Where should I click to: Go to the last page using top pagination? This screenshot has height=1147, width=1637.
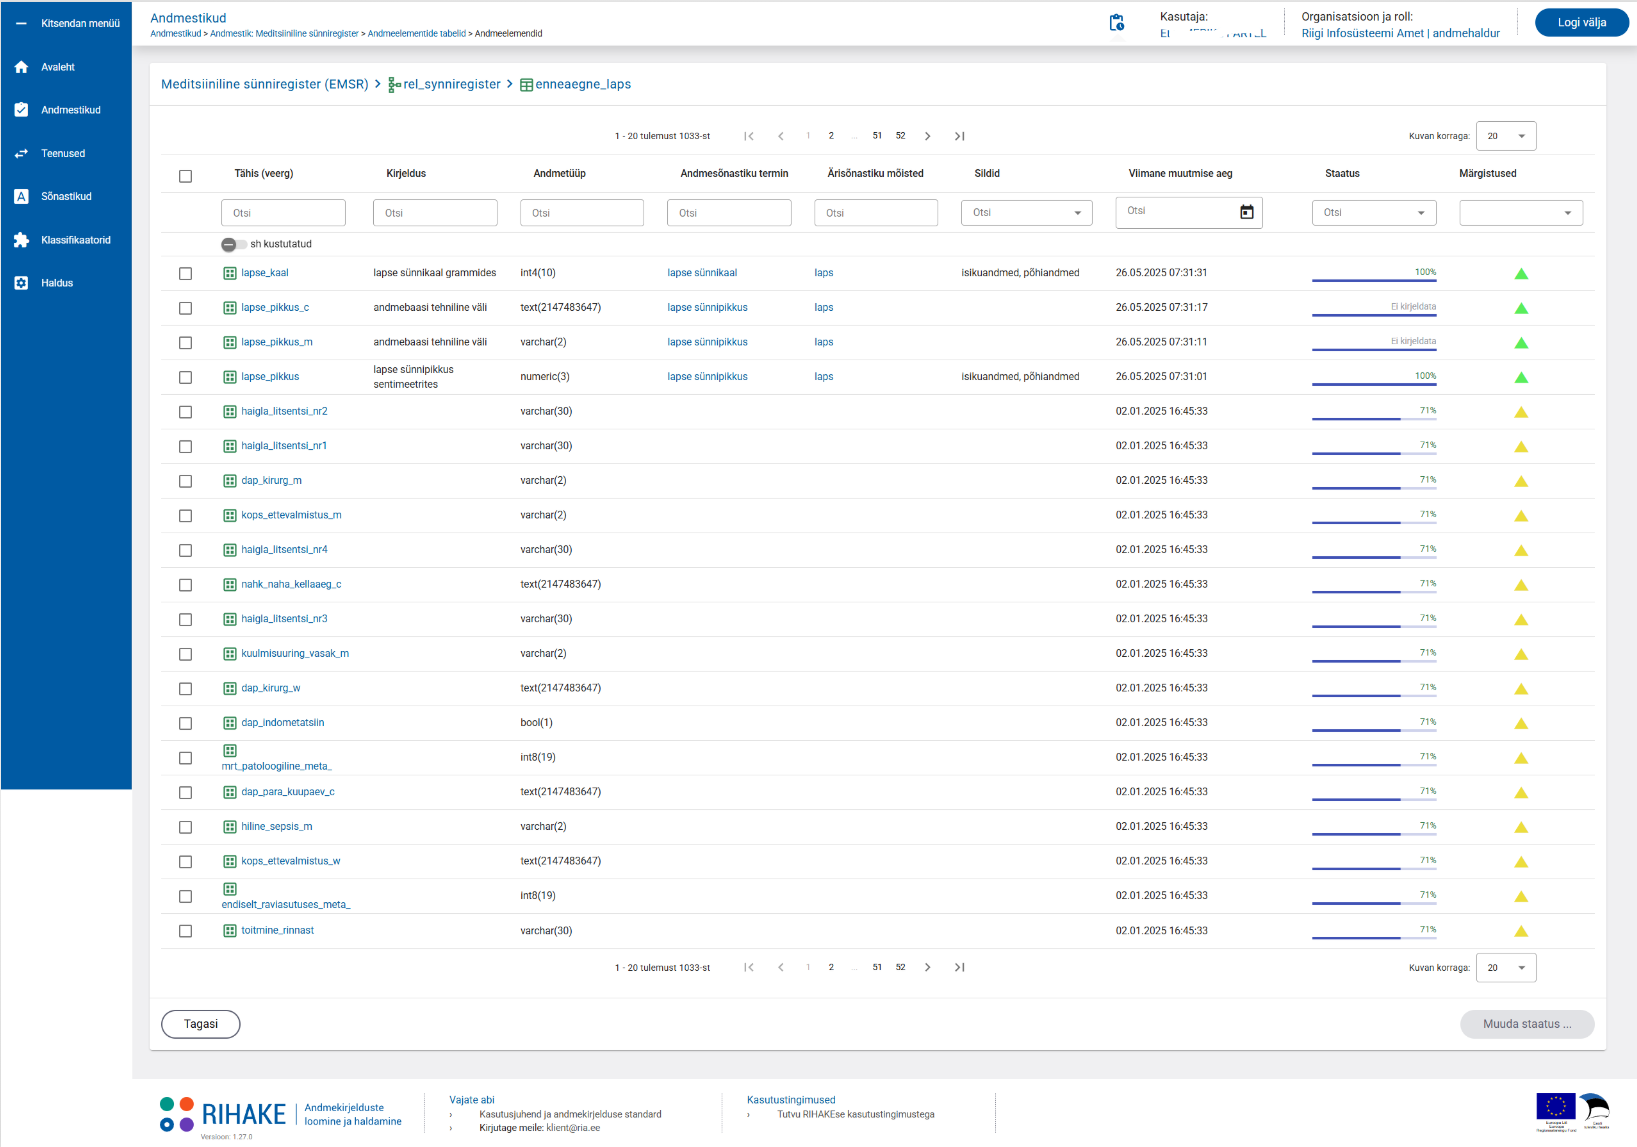(959, 136)
